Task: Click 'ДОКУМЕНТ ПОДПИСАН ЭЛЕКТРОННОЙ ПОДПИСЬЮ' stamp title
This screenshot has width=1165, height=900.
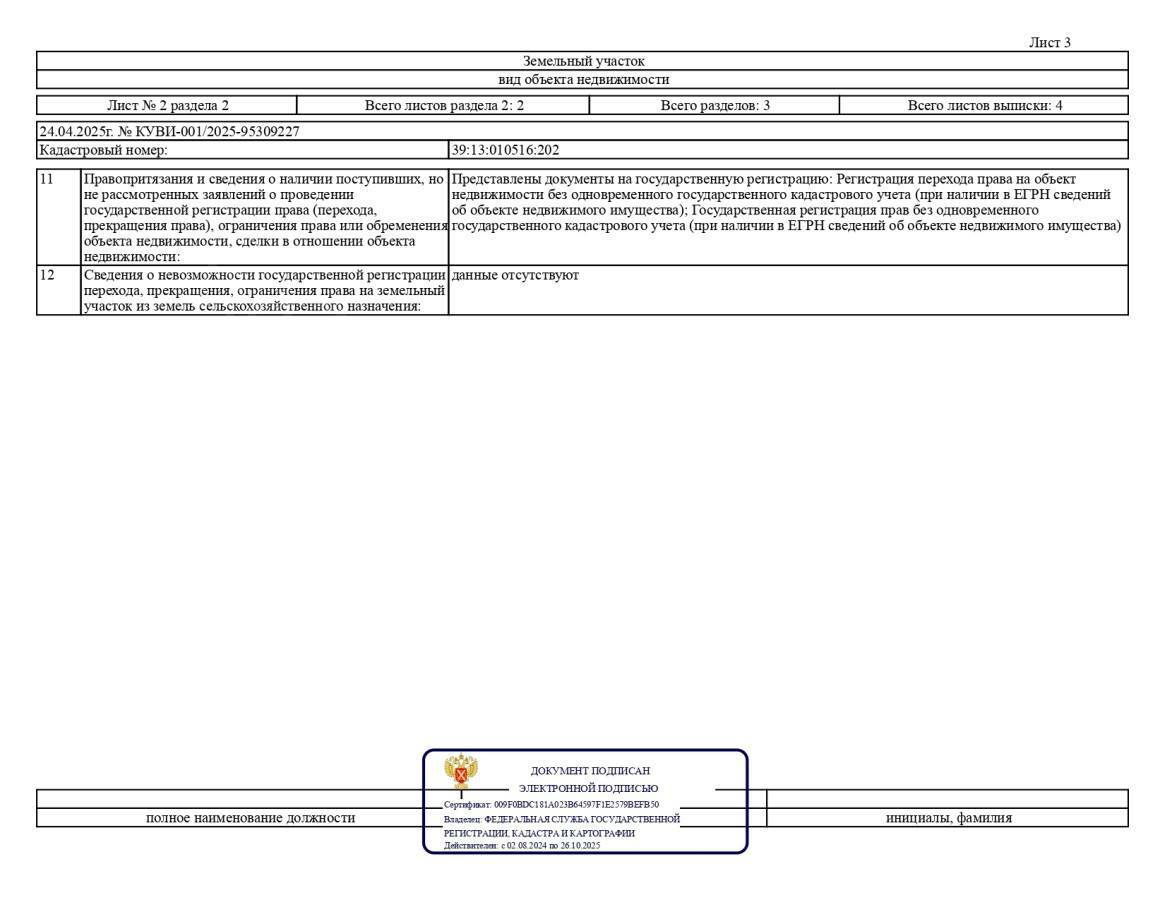Action: pos(589,779)
